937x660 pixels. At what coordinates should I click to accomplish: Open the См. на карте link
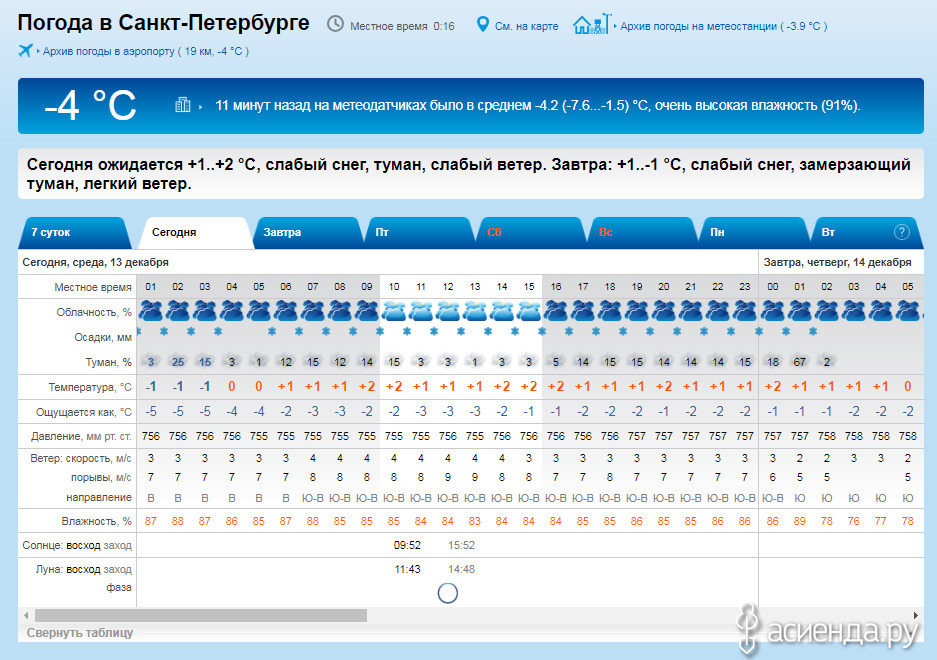(526, 26)
